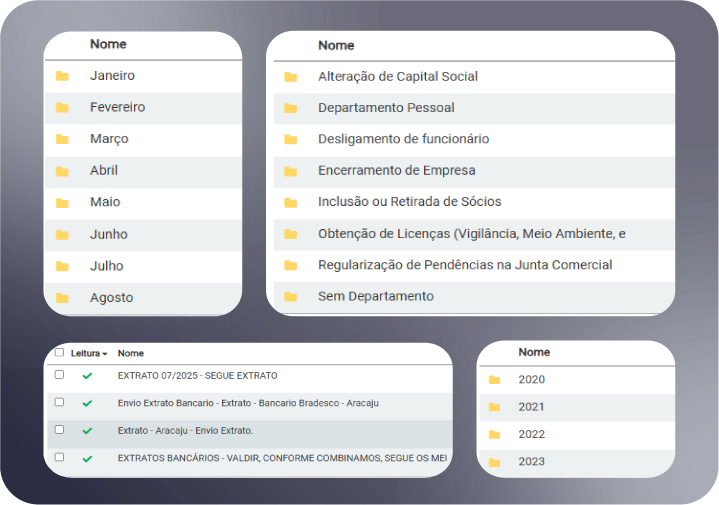719x505 pixels.
Task: Open the Agosto folder icon
Action: click(62, 298)
